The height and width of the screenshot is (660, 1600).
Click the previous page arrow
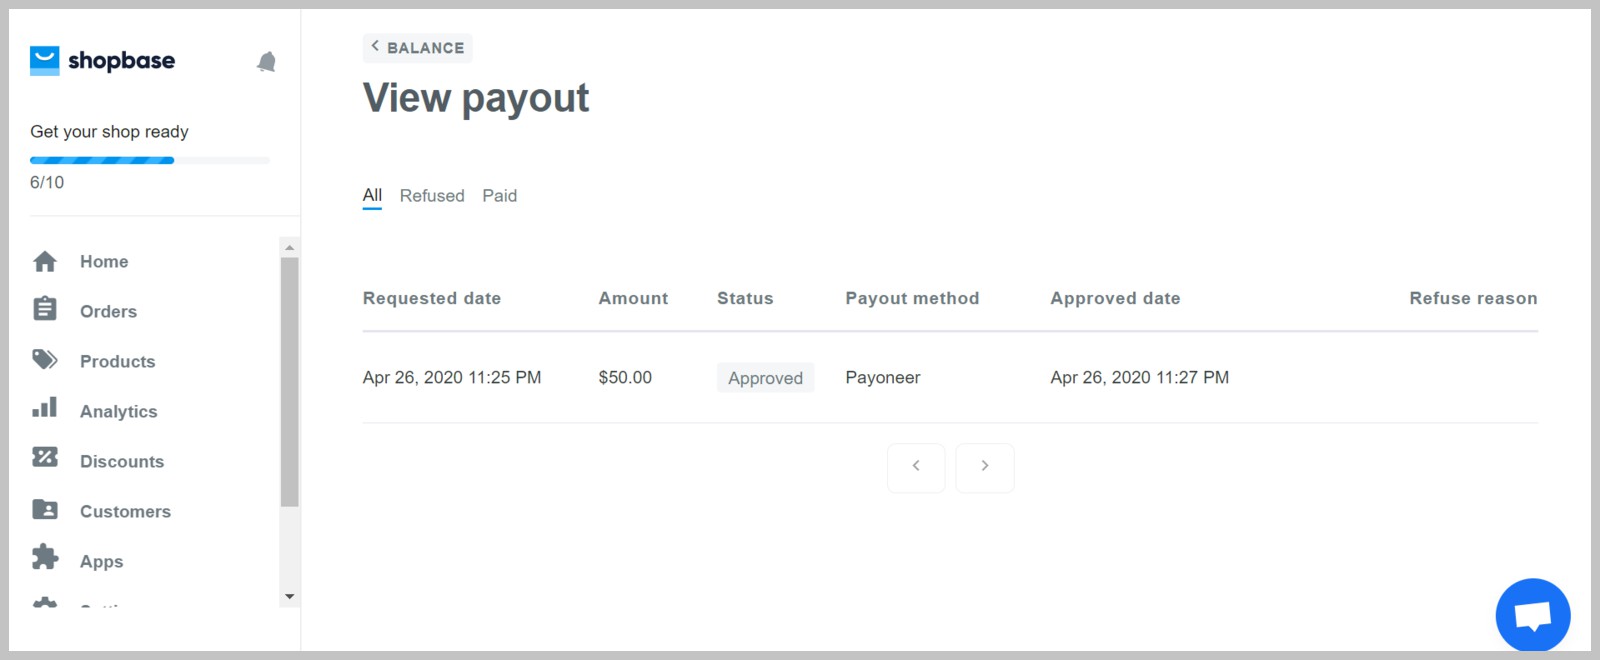915,467
